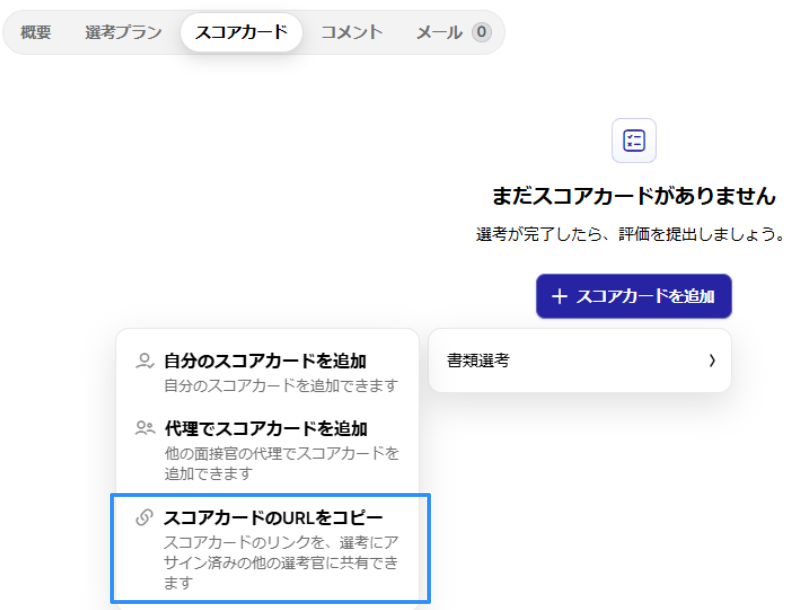Click the まだスコアカードがありません heading
Screen dimensions: 803x610
pyautogui.click(x=634, y=196)
